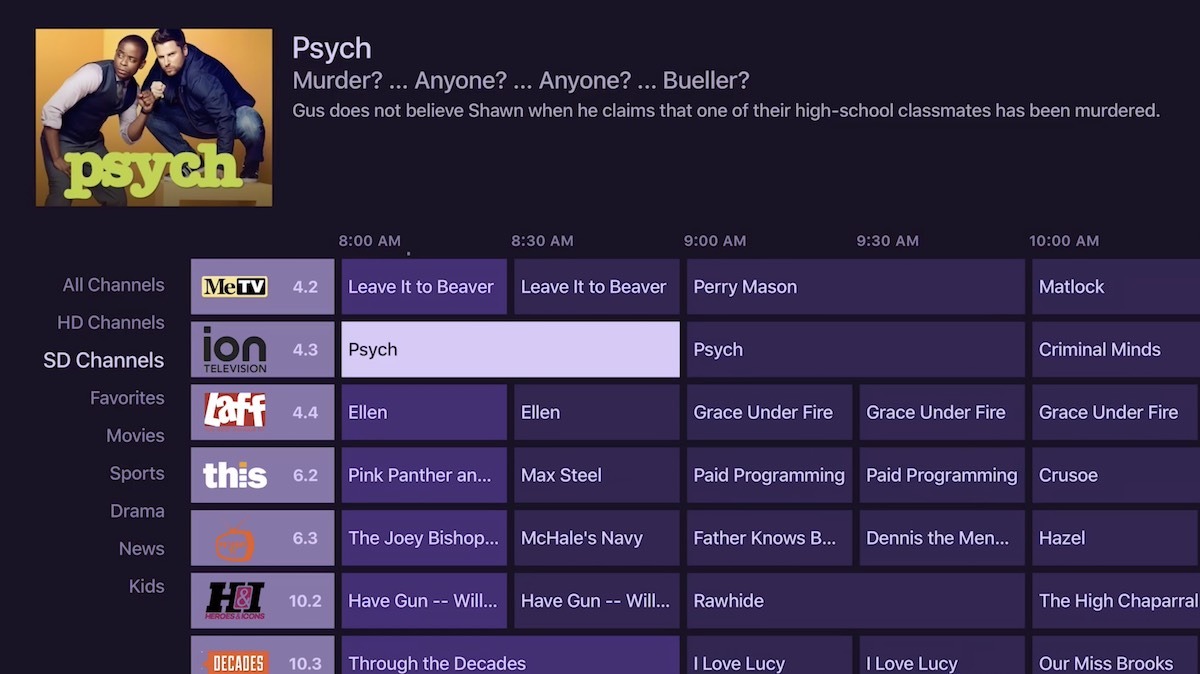Jump to the 8:30 AM time marker
1200x674 pixels.
(542, 241)
